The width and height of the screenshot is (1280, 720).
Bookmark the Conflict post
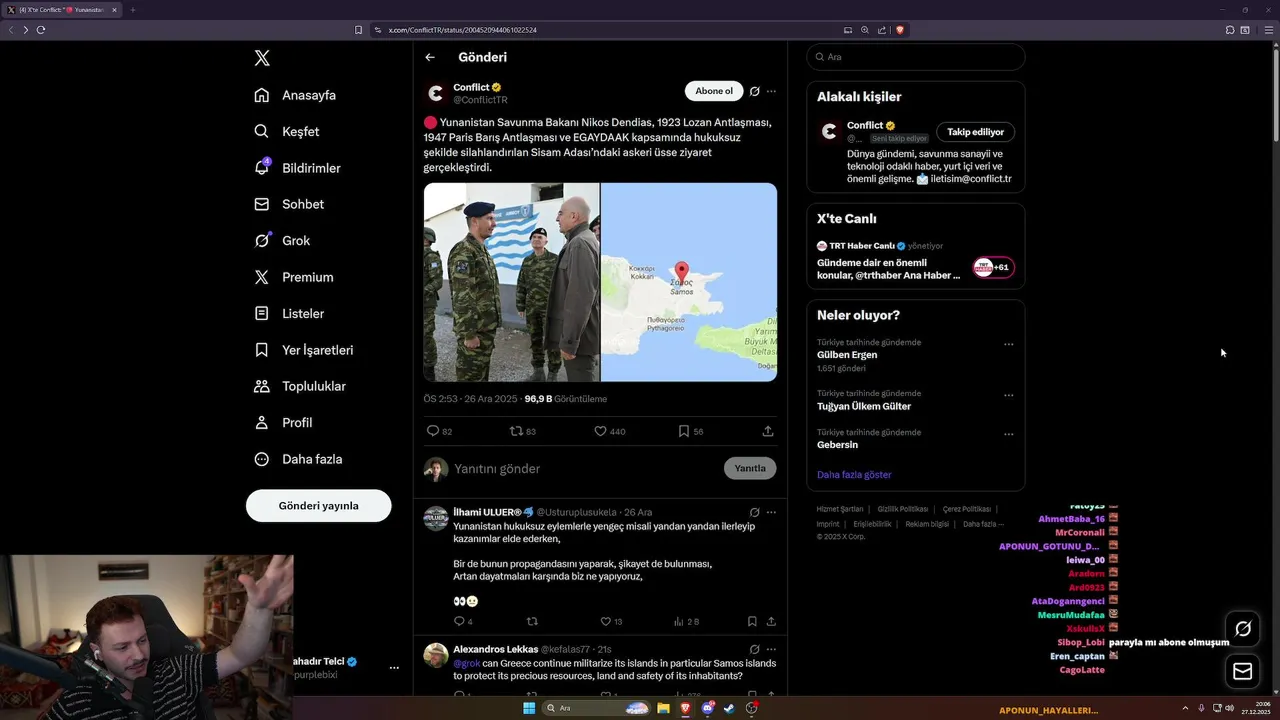pyautogui.click(x=691, y=431)
